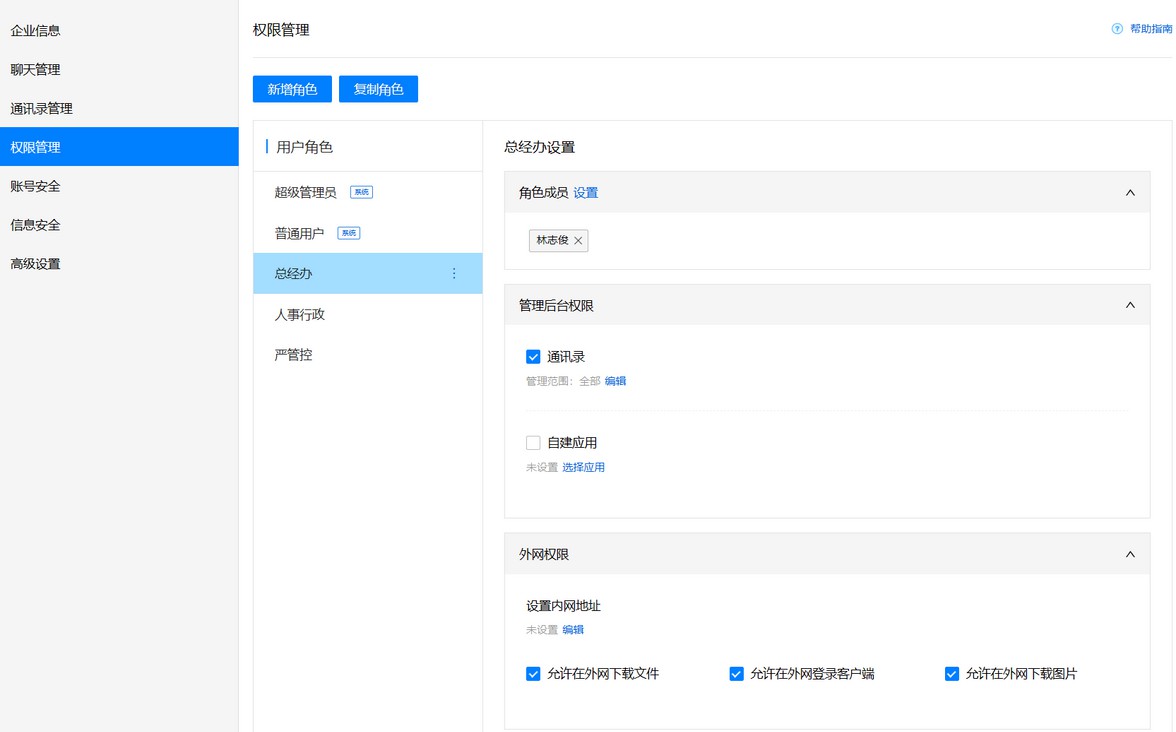Collapse the 管理后台权限 section

[x=1130, y=305]
